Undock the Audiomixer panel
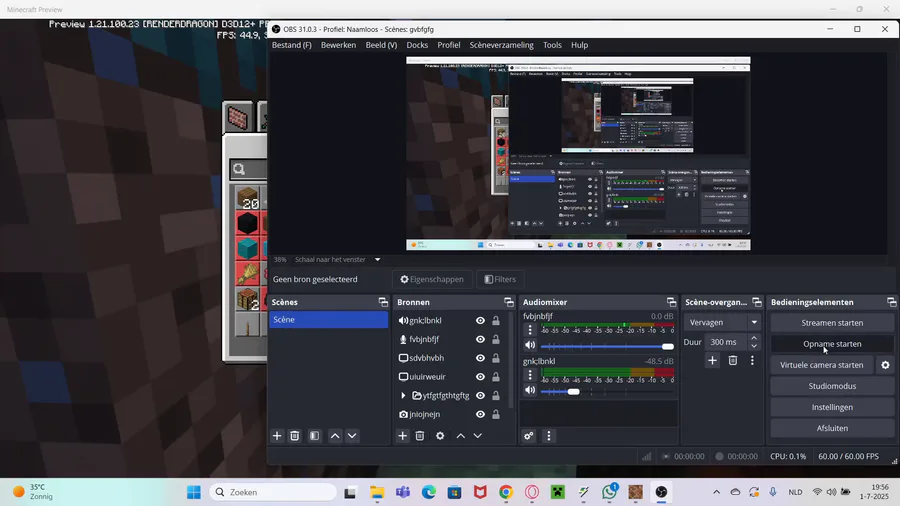 click(671, 302)
